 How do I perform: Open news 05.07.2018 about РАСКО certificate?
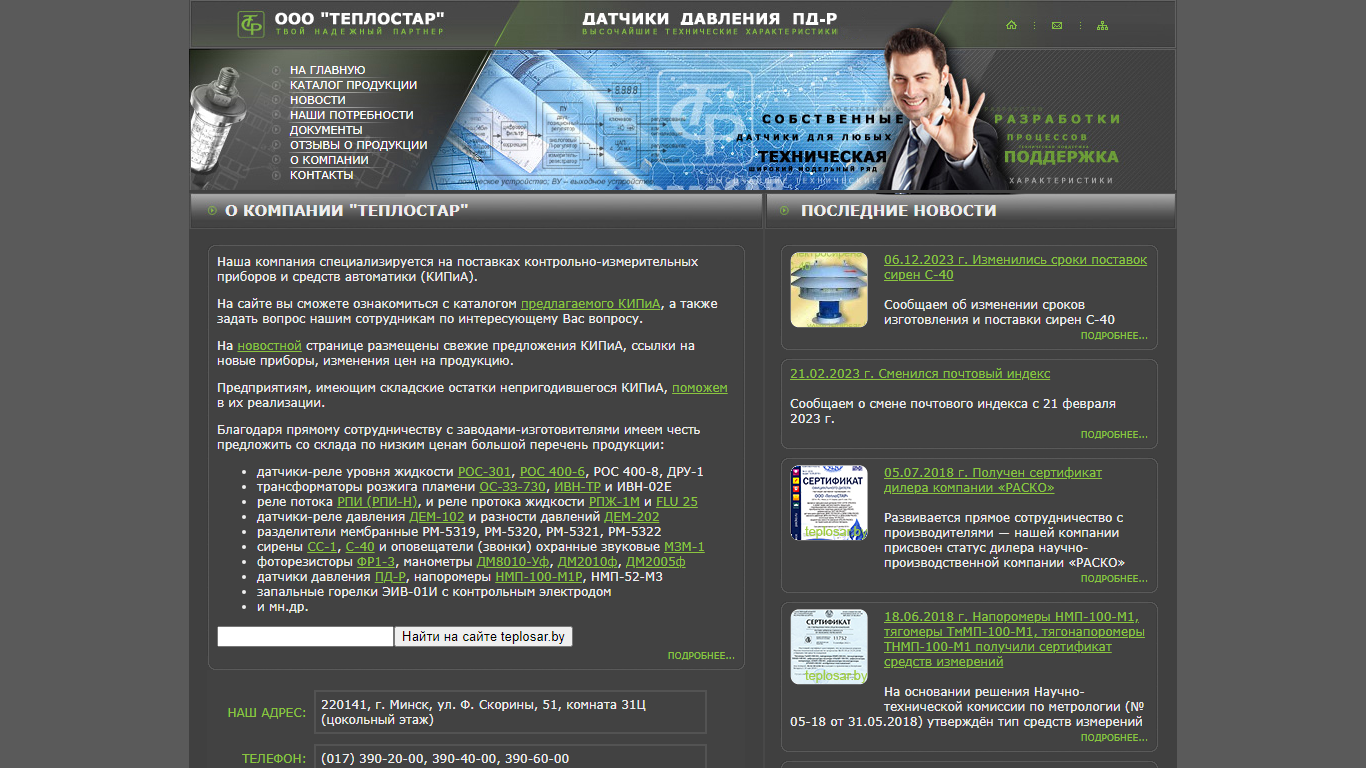coord(993,480)
